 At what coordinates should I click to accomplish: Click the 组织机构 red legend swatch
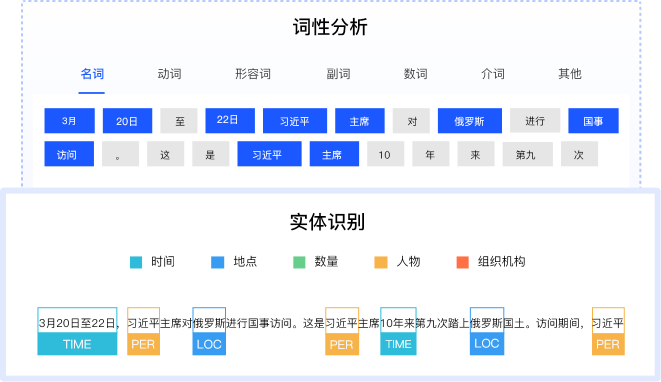coord(463,262)
